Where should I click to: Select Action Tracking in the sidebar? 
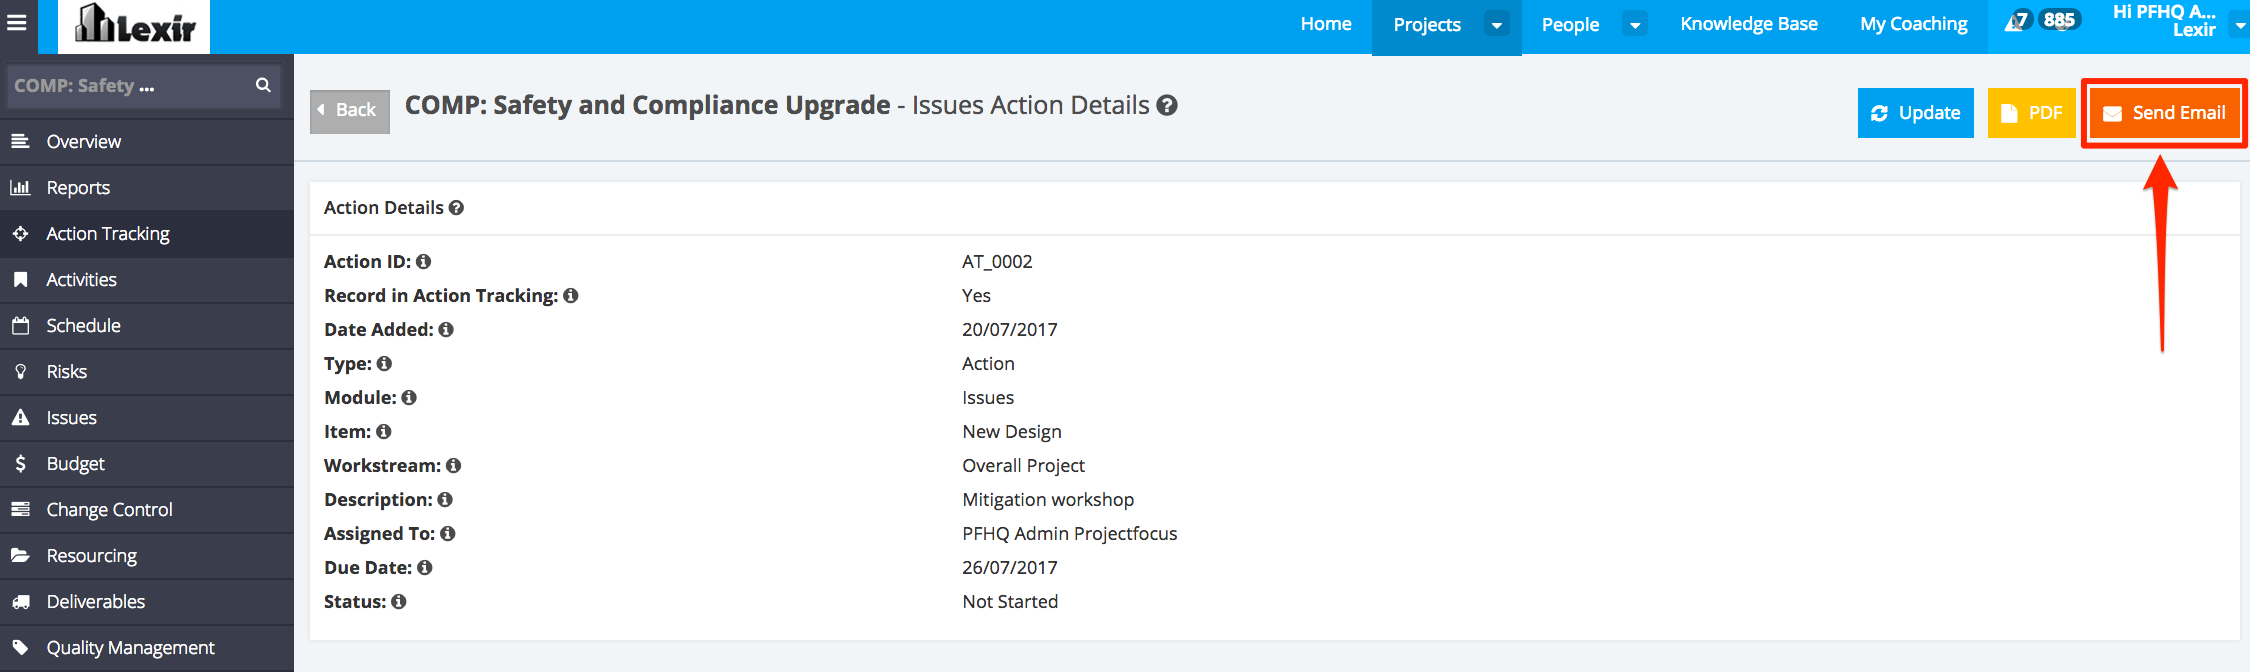(147, 234)
